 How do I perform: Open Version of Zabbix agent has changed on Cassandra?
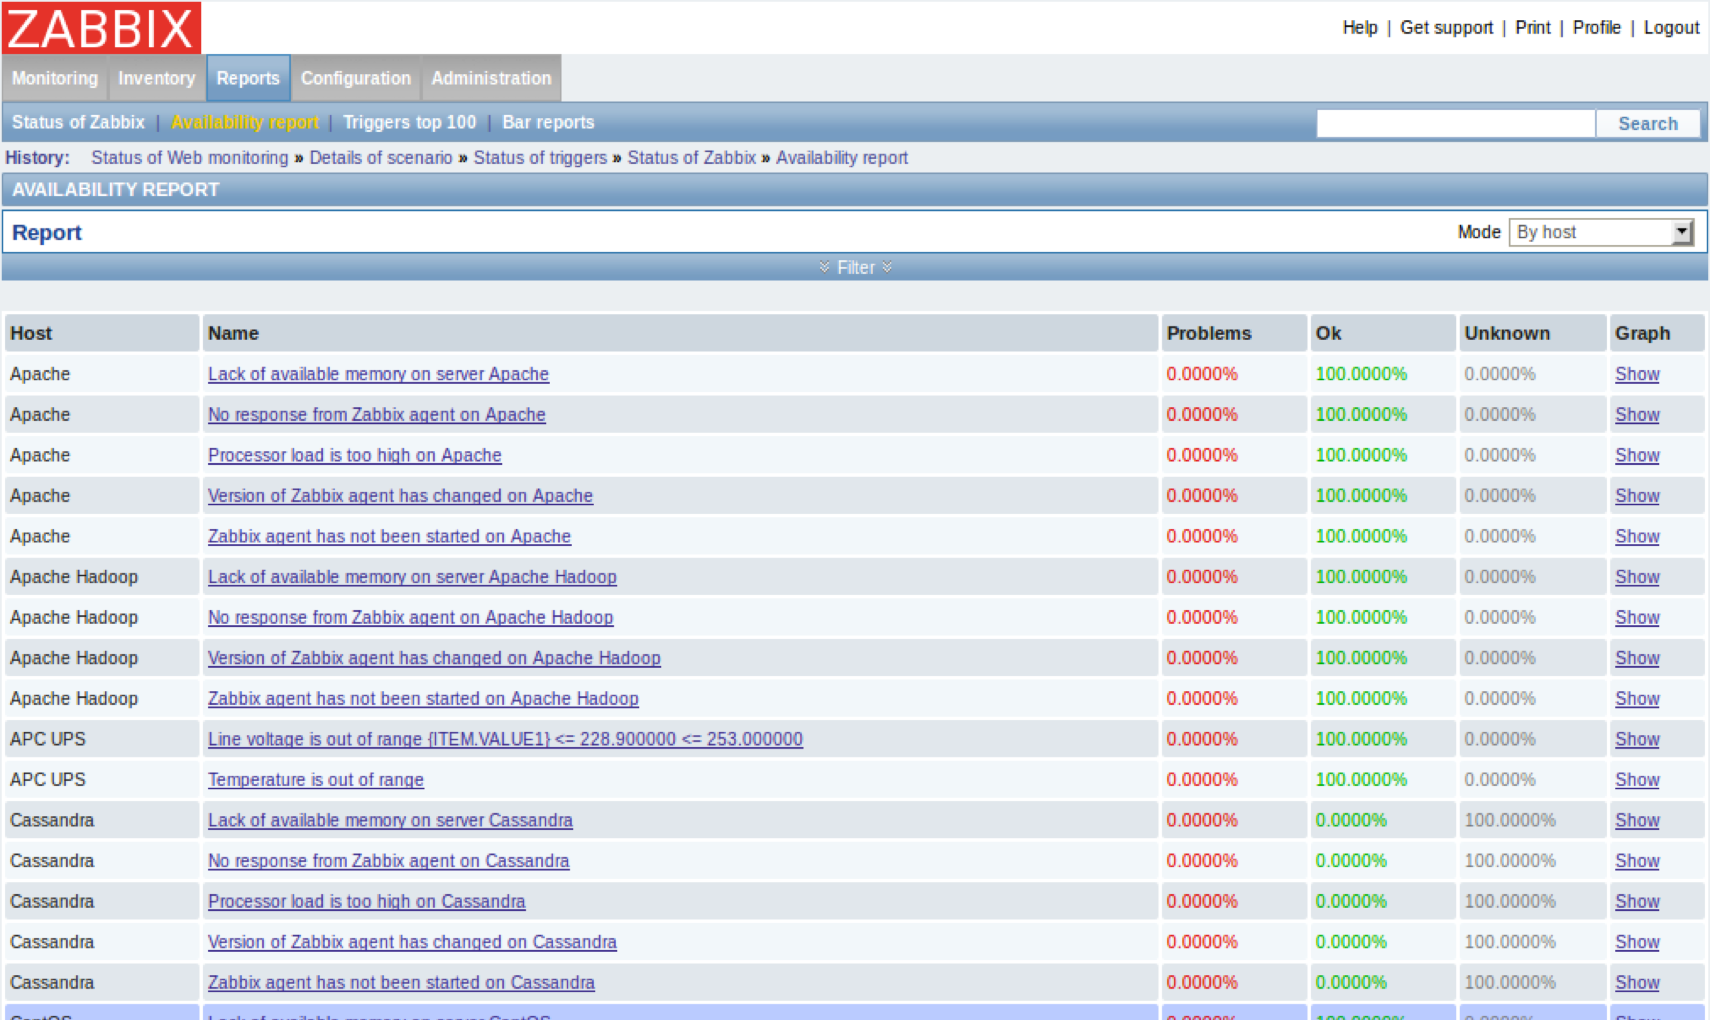pyautogui.click(x=412, y=942)
